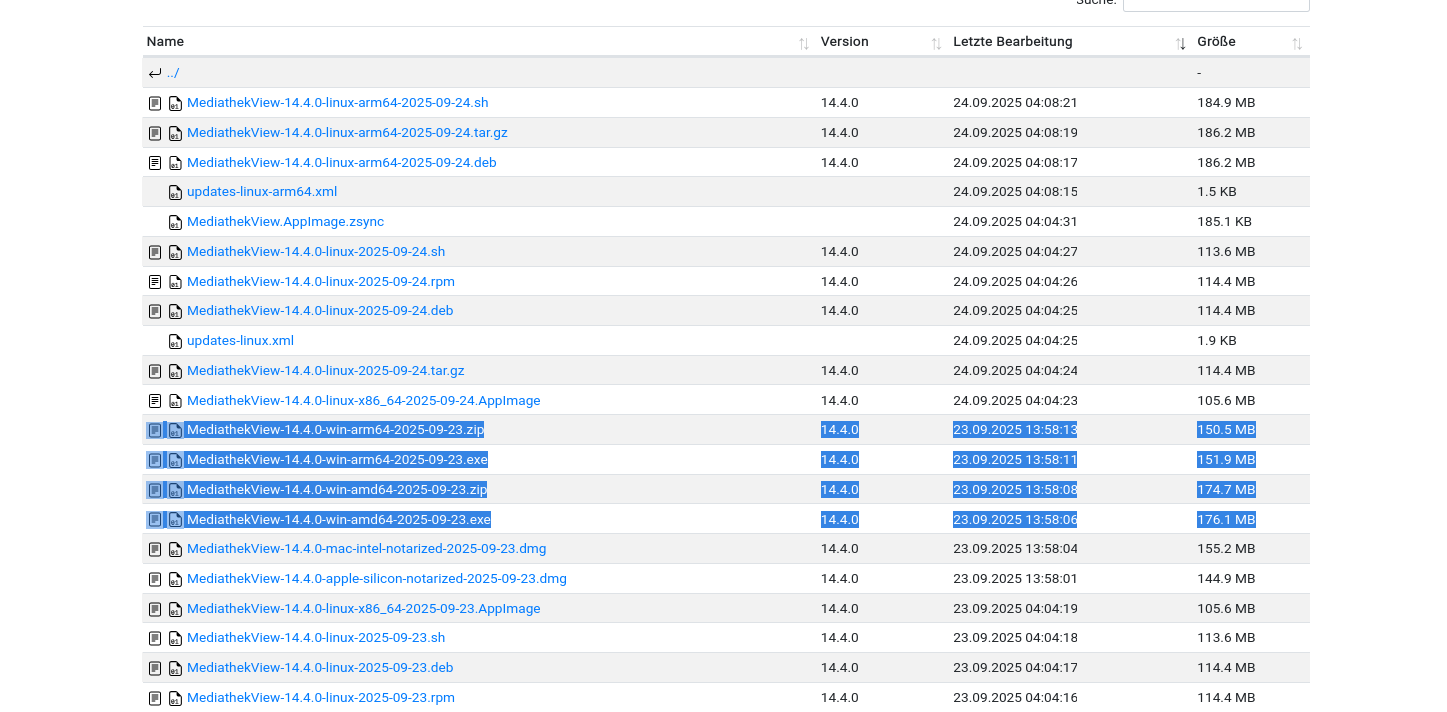Open the updates-linux-arm64.xml link

pos(262,192)
